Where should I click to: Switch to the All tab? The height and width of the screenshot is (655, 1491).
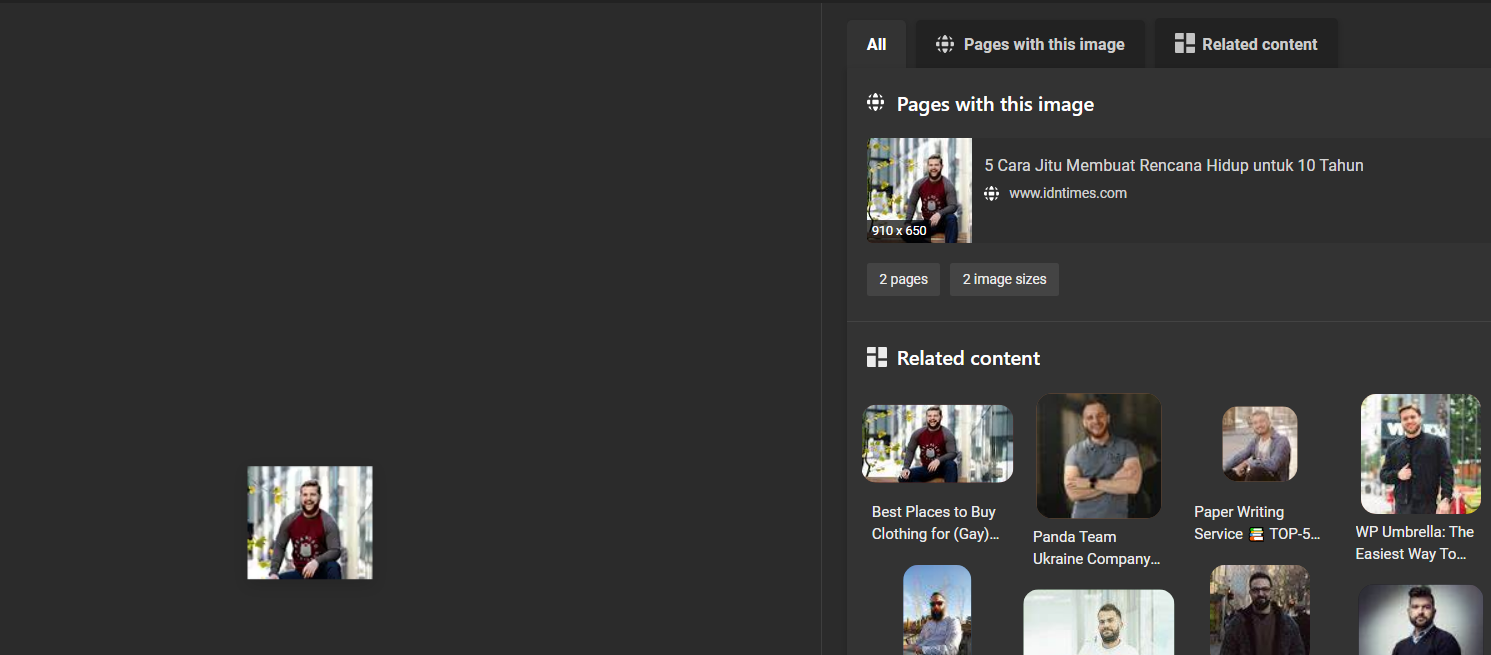[876, 44]
